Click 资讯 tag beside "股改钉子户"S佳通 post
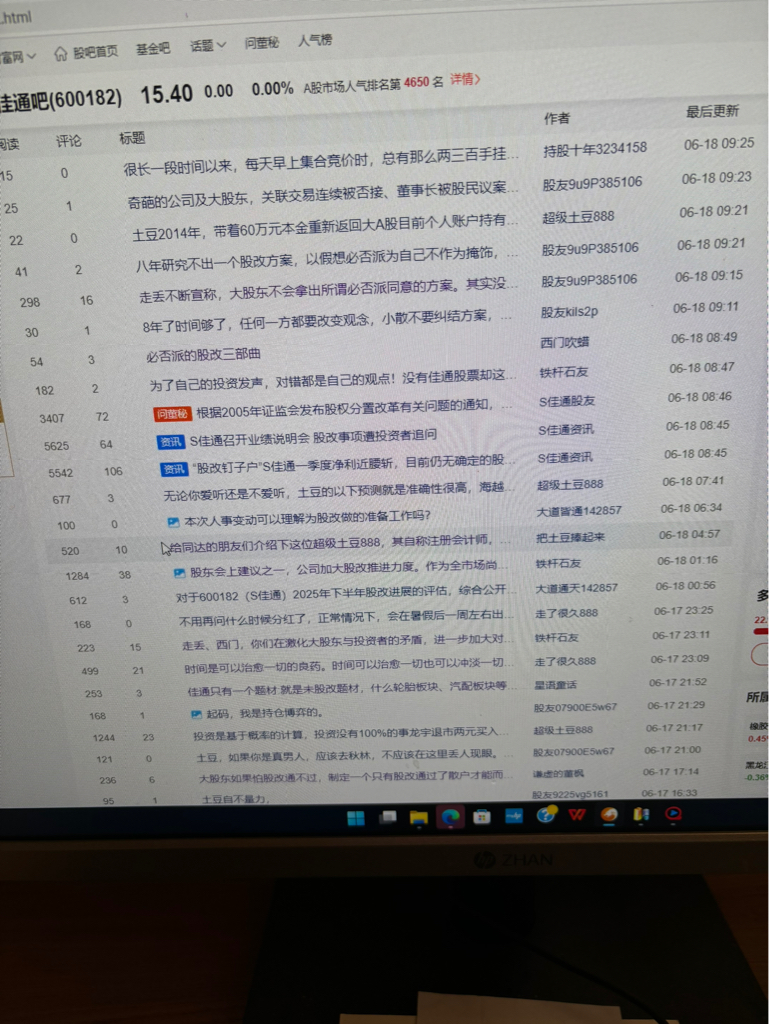769x1024 pixels. [174, 469]
